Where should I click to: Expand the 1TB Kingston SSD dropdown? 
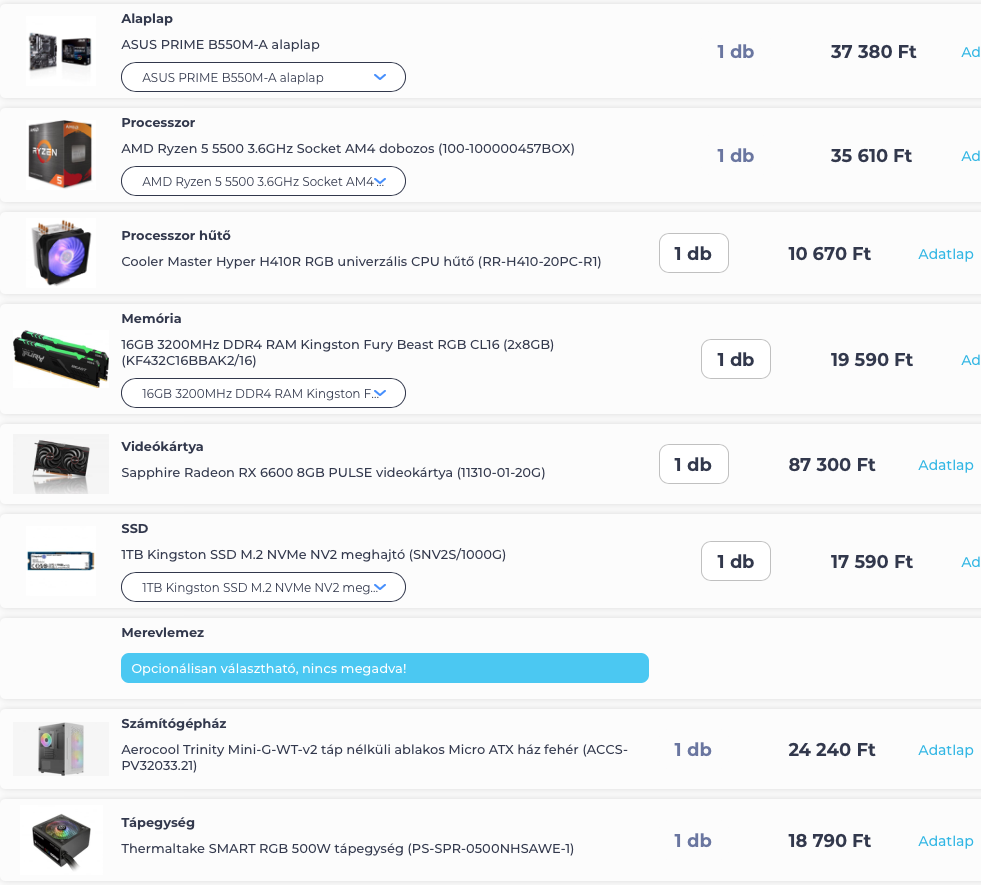pos(263,587)
